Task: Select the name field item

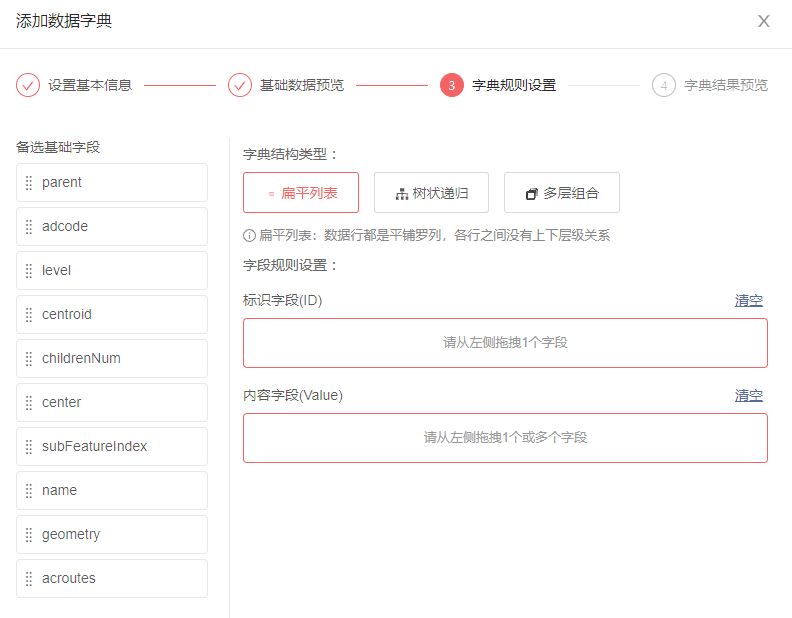Action: pyautogui.click(x=112, y=491)
